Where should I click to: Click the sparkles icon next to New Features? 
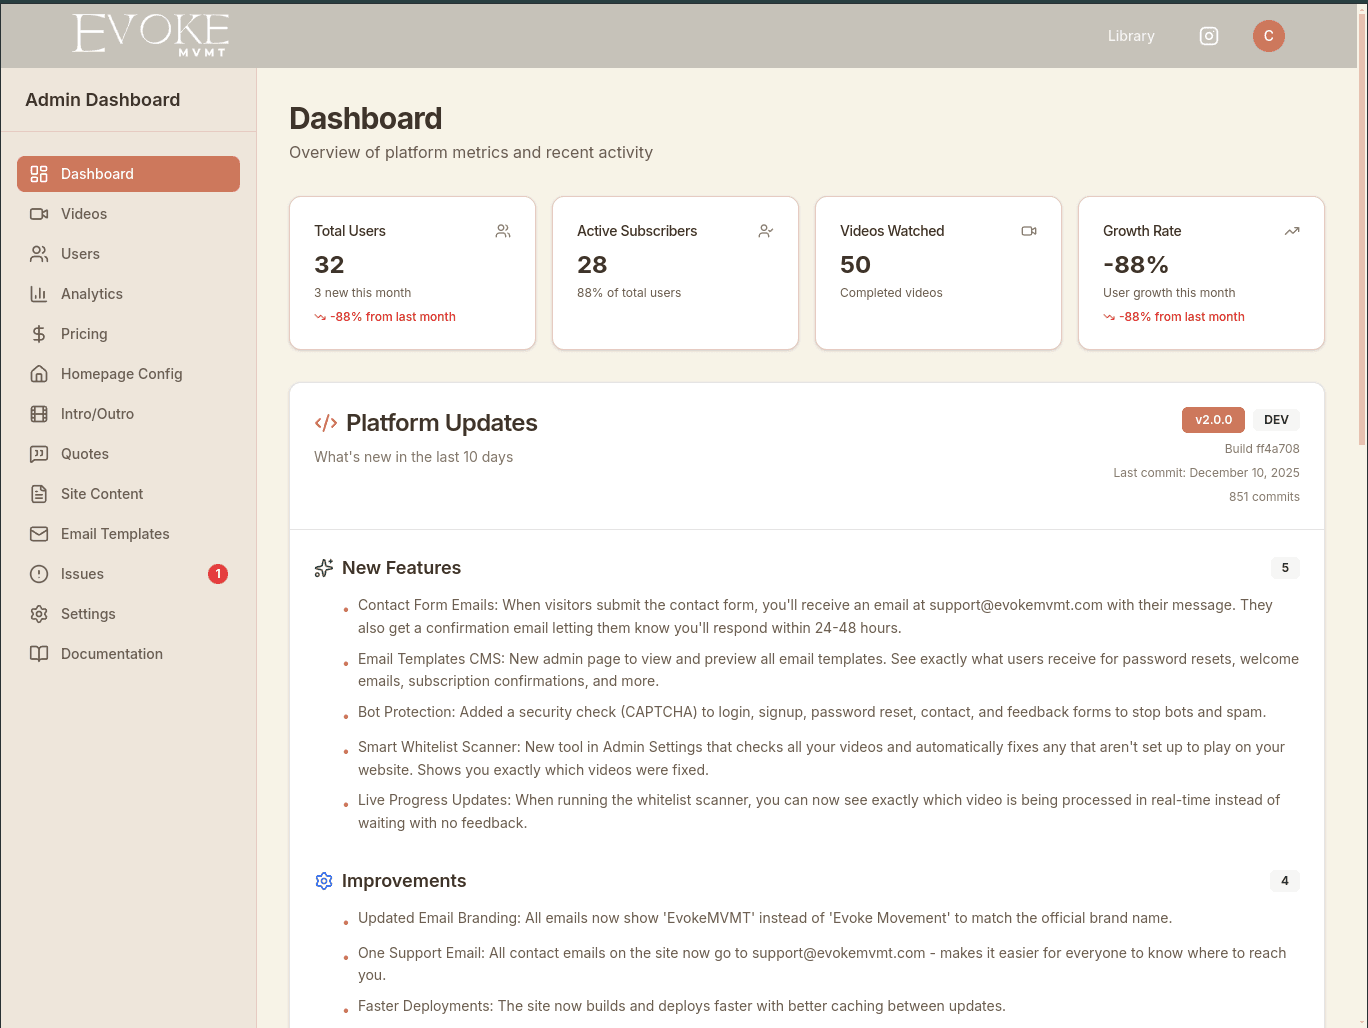[323, 567]
